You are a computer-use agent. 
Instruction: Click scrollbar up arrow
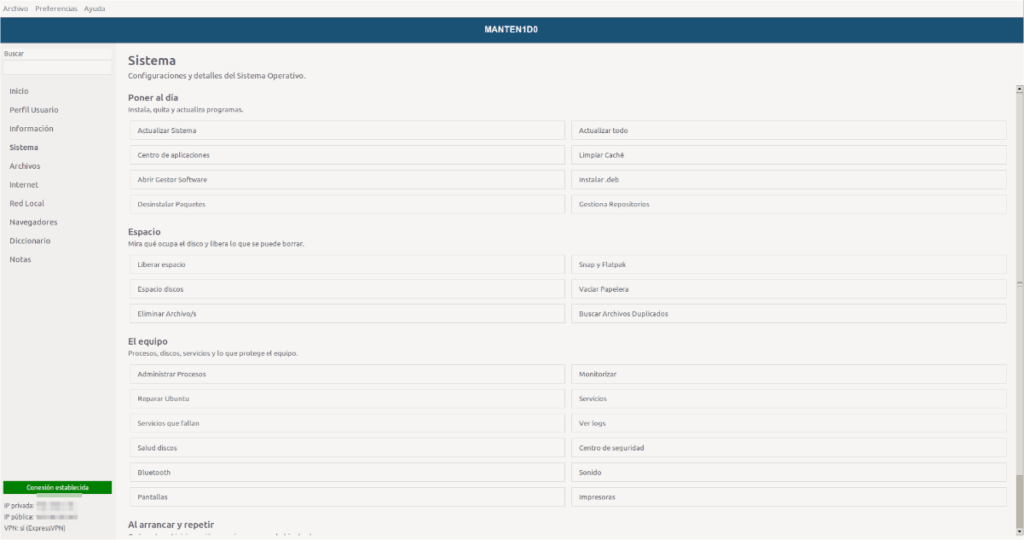1019,89
